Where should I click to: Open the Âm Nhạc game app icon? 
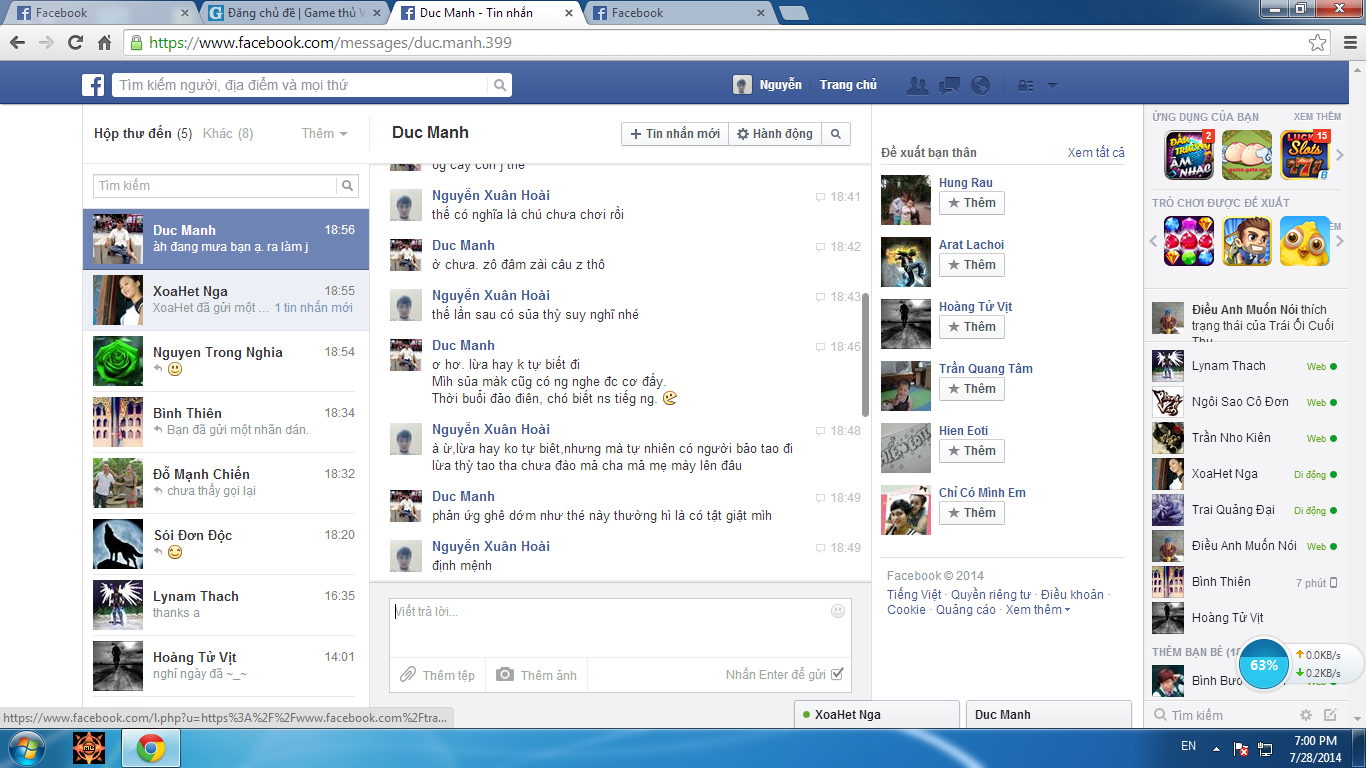tap(1189, 155)
